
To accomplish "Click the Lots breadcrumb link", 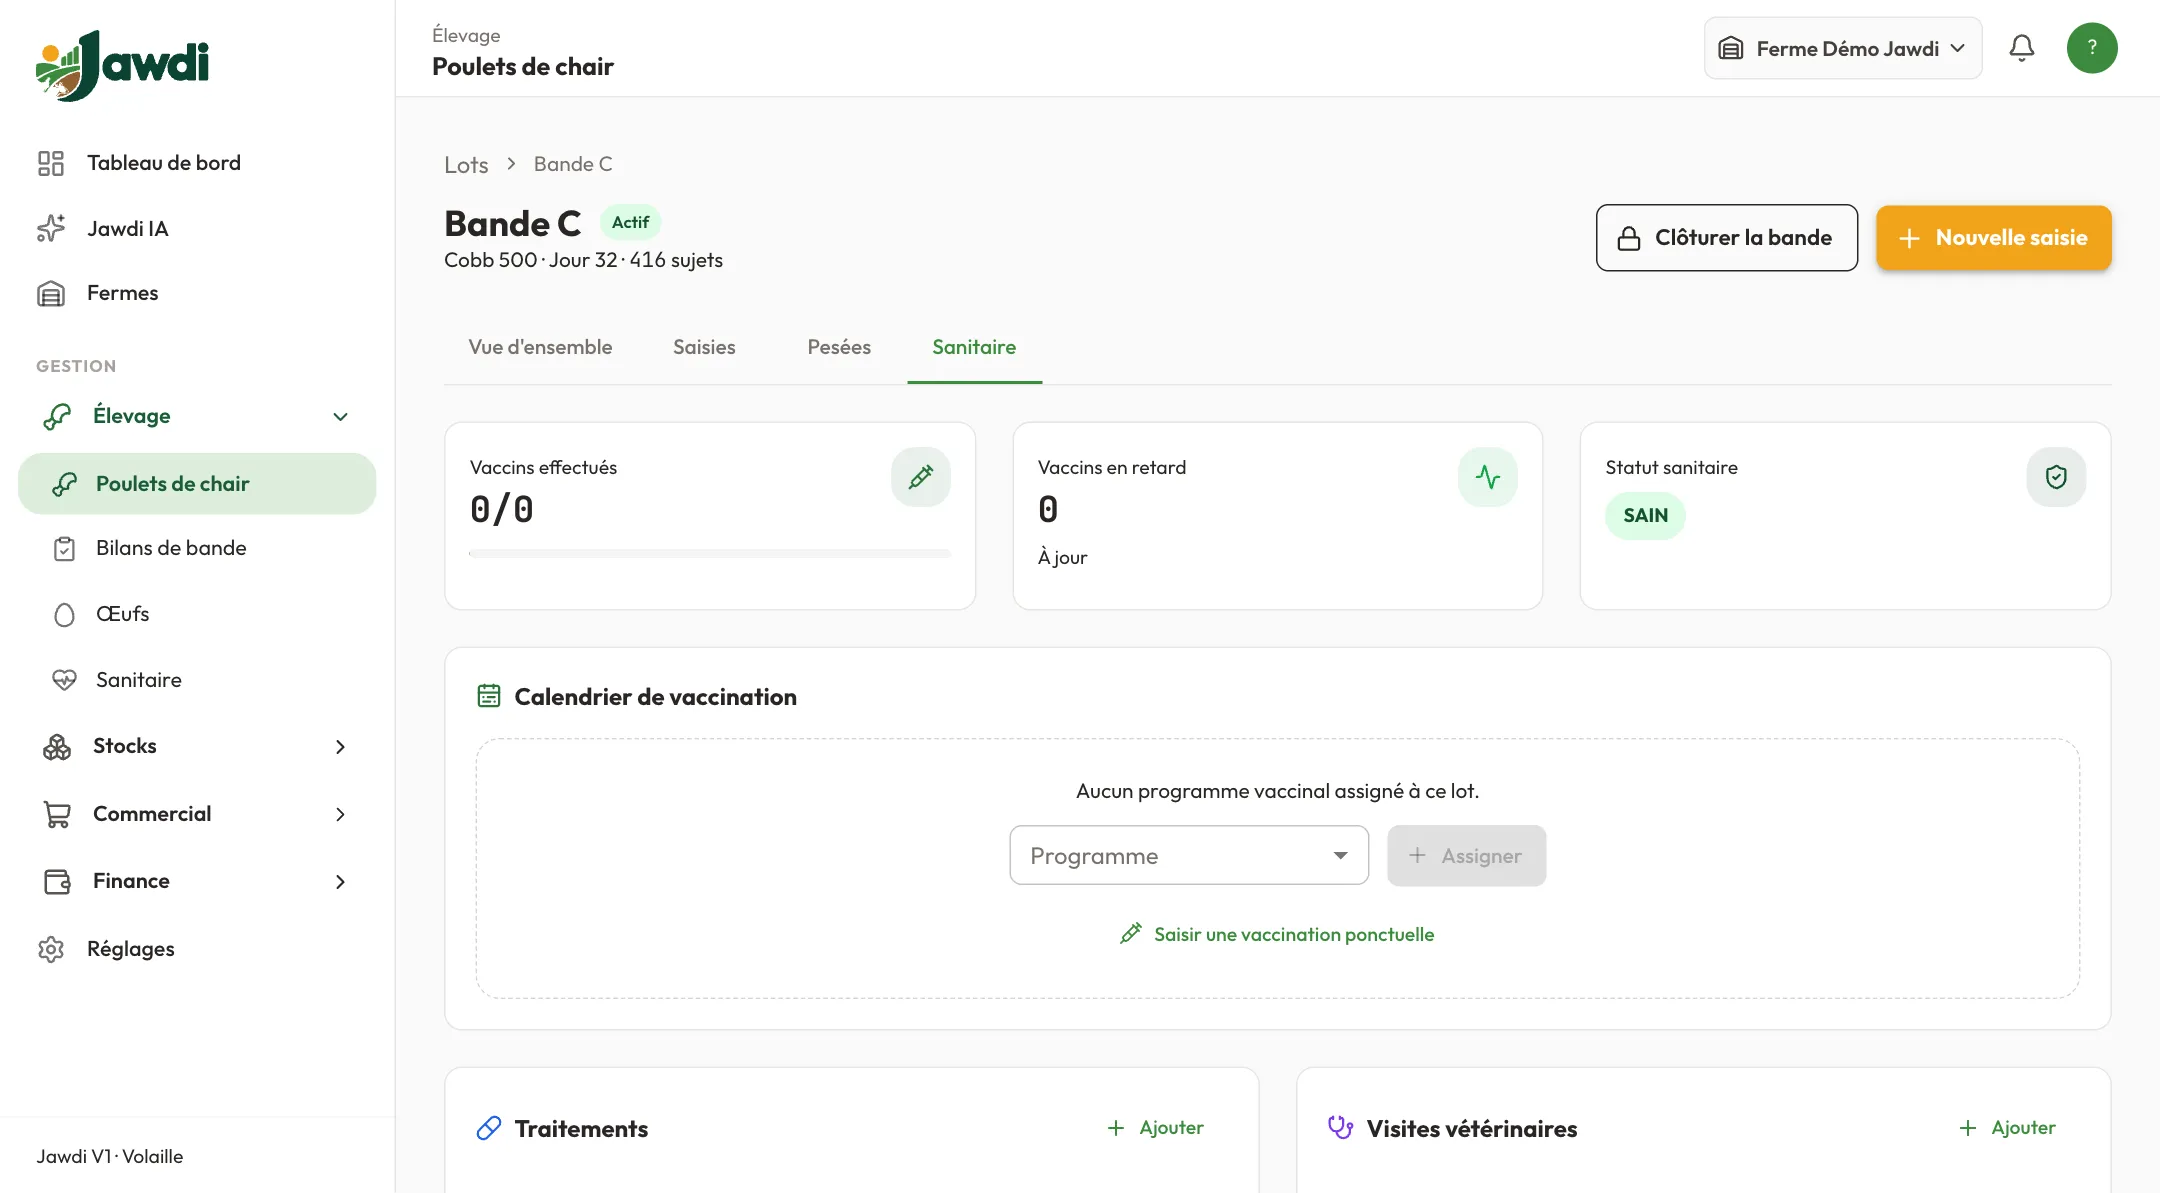I will (x=466, y=165).
